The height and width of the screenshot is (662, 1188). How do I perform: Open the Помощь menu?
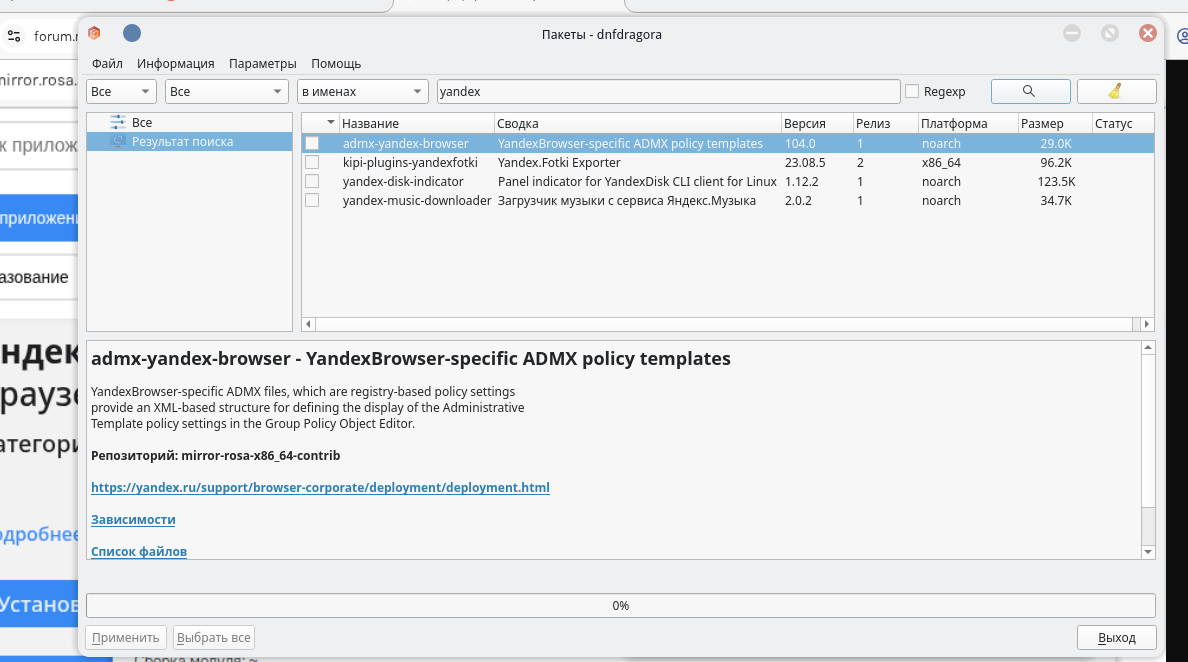tap(336, 64)
